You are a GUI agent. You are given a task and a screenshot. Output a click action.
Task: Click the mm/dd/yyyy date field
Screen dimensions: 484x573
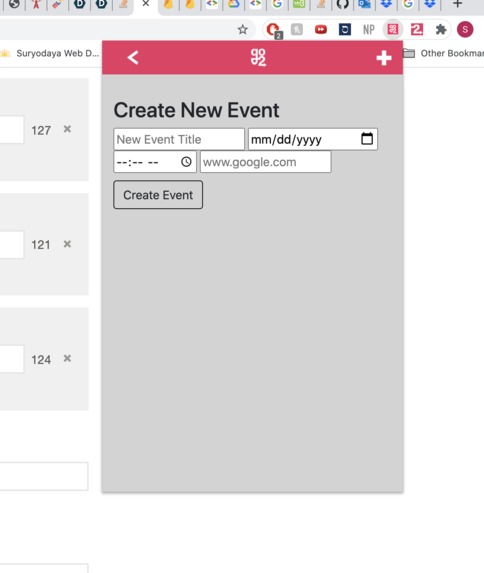[x=313, y=139]
